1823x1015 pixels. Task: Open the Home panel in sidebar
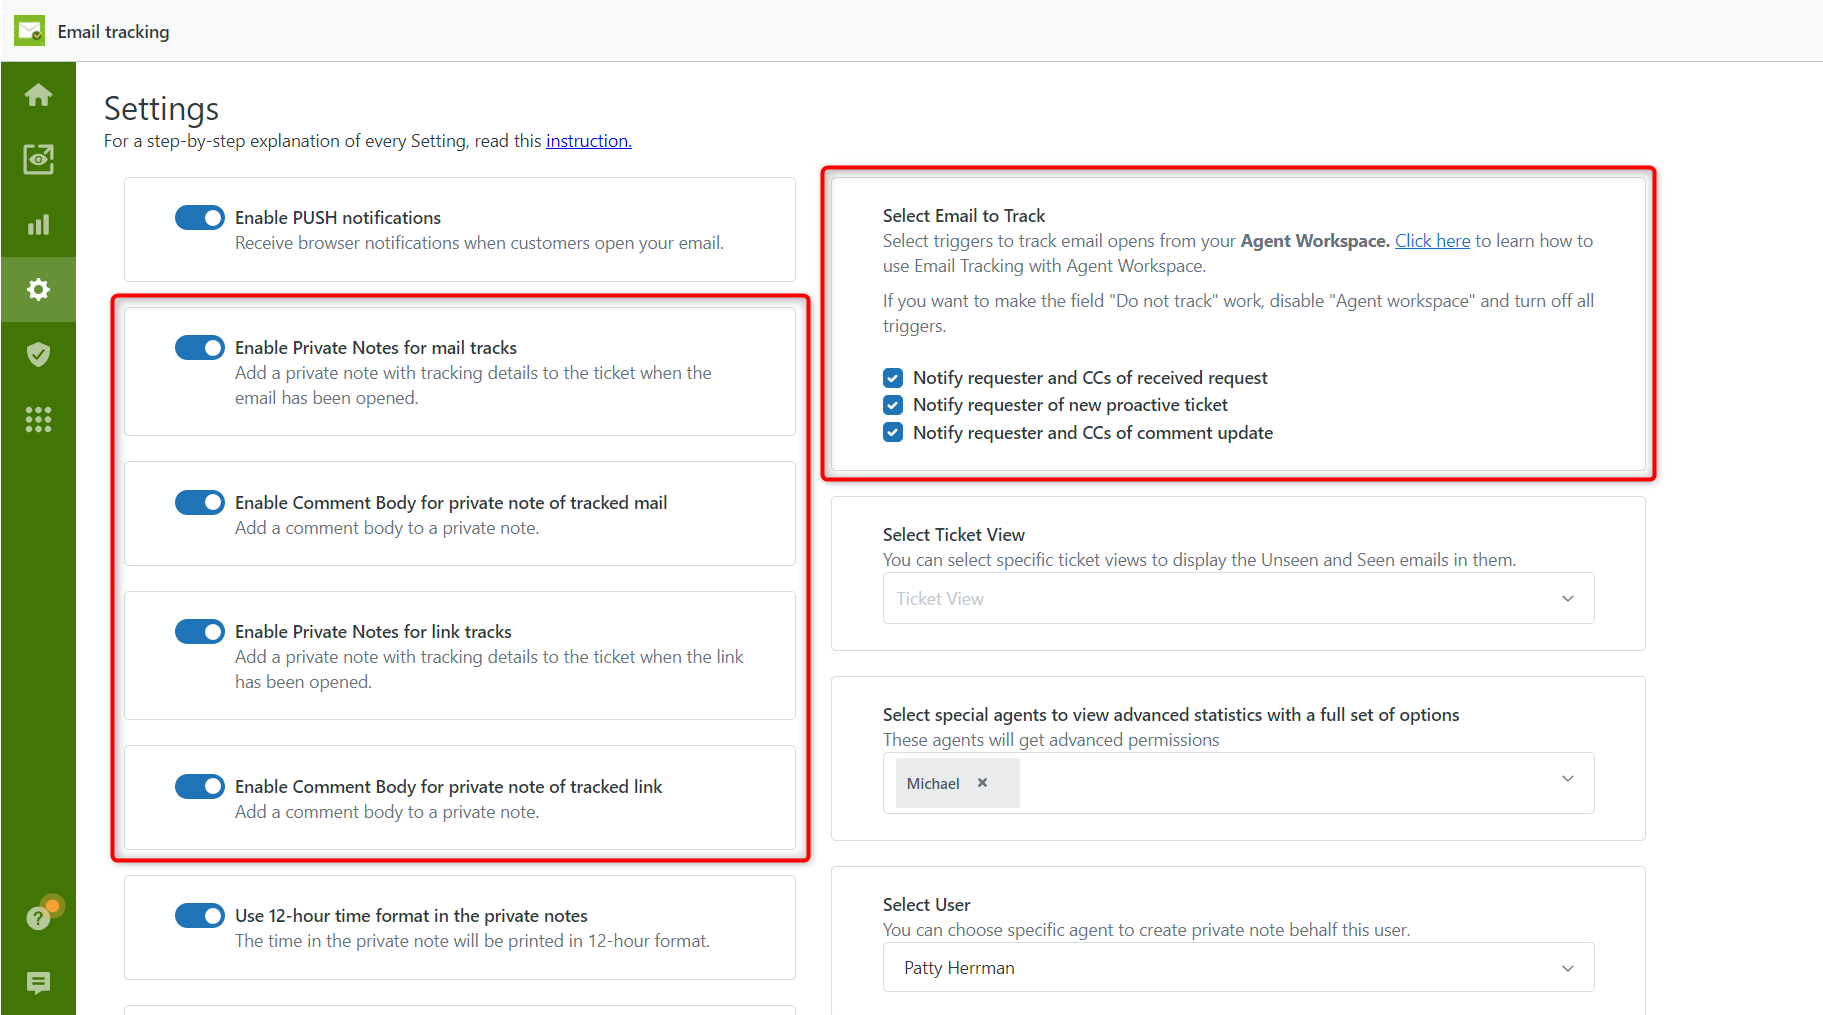pyautogui.click(x=38, y=94)
